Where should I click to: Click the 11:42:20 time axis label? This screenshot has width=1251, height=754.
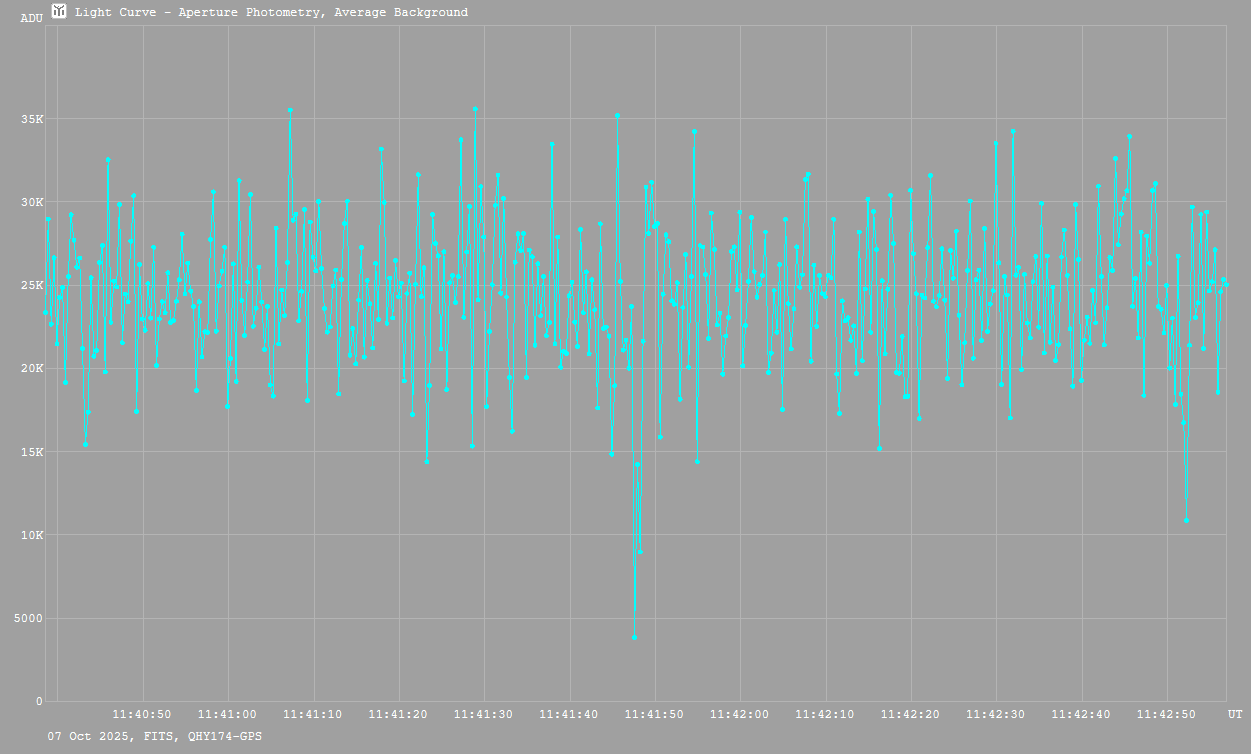pos(910,714)
